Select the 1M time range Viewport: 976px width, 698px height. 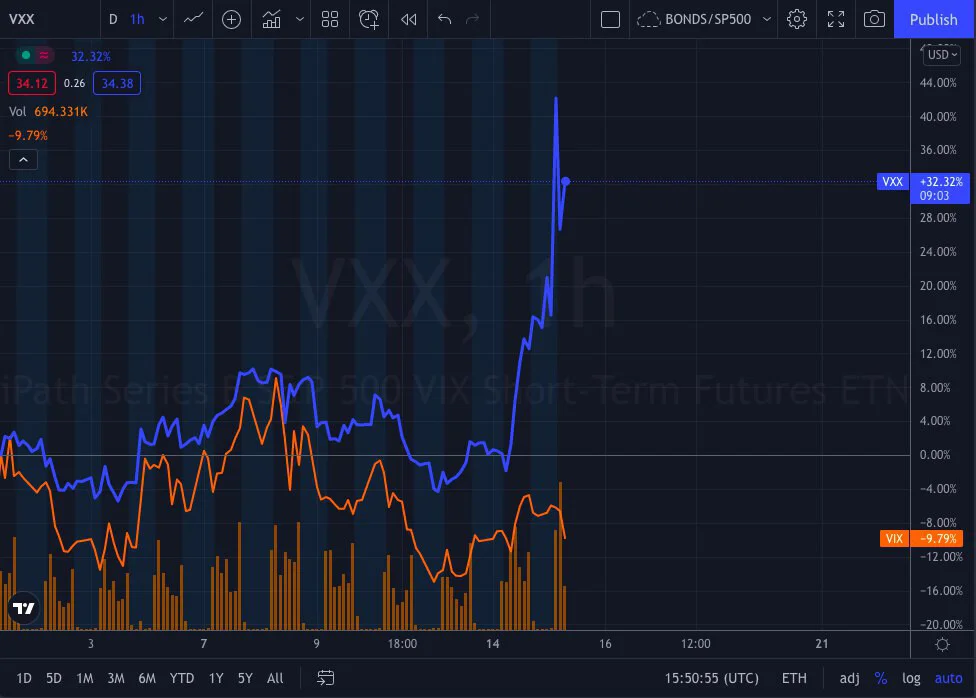coord(85,678)
